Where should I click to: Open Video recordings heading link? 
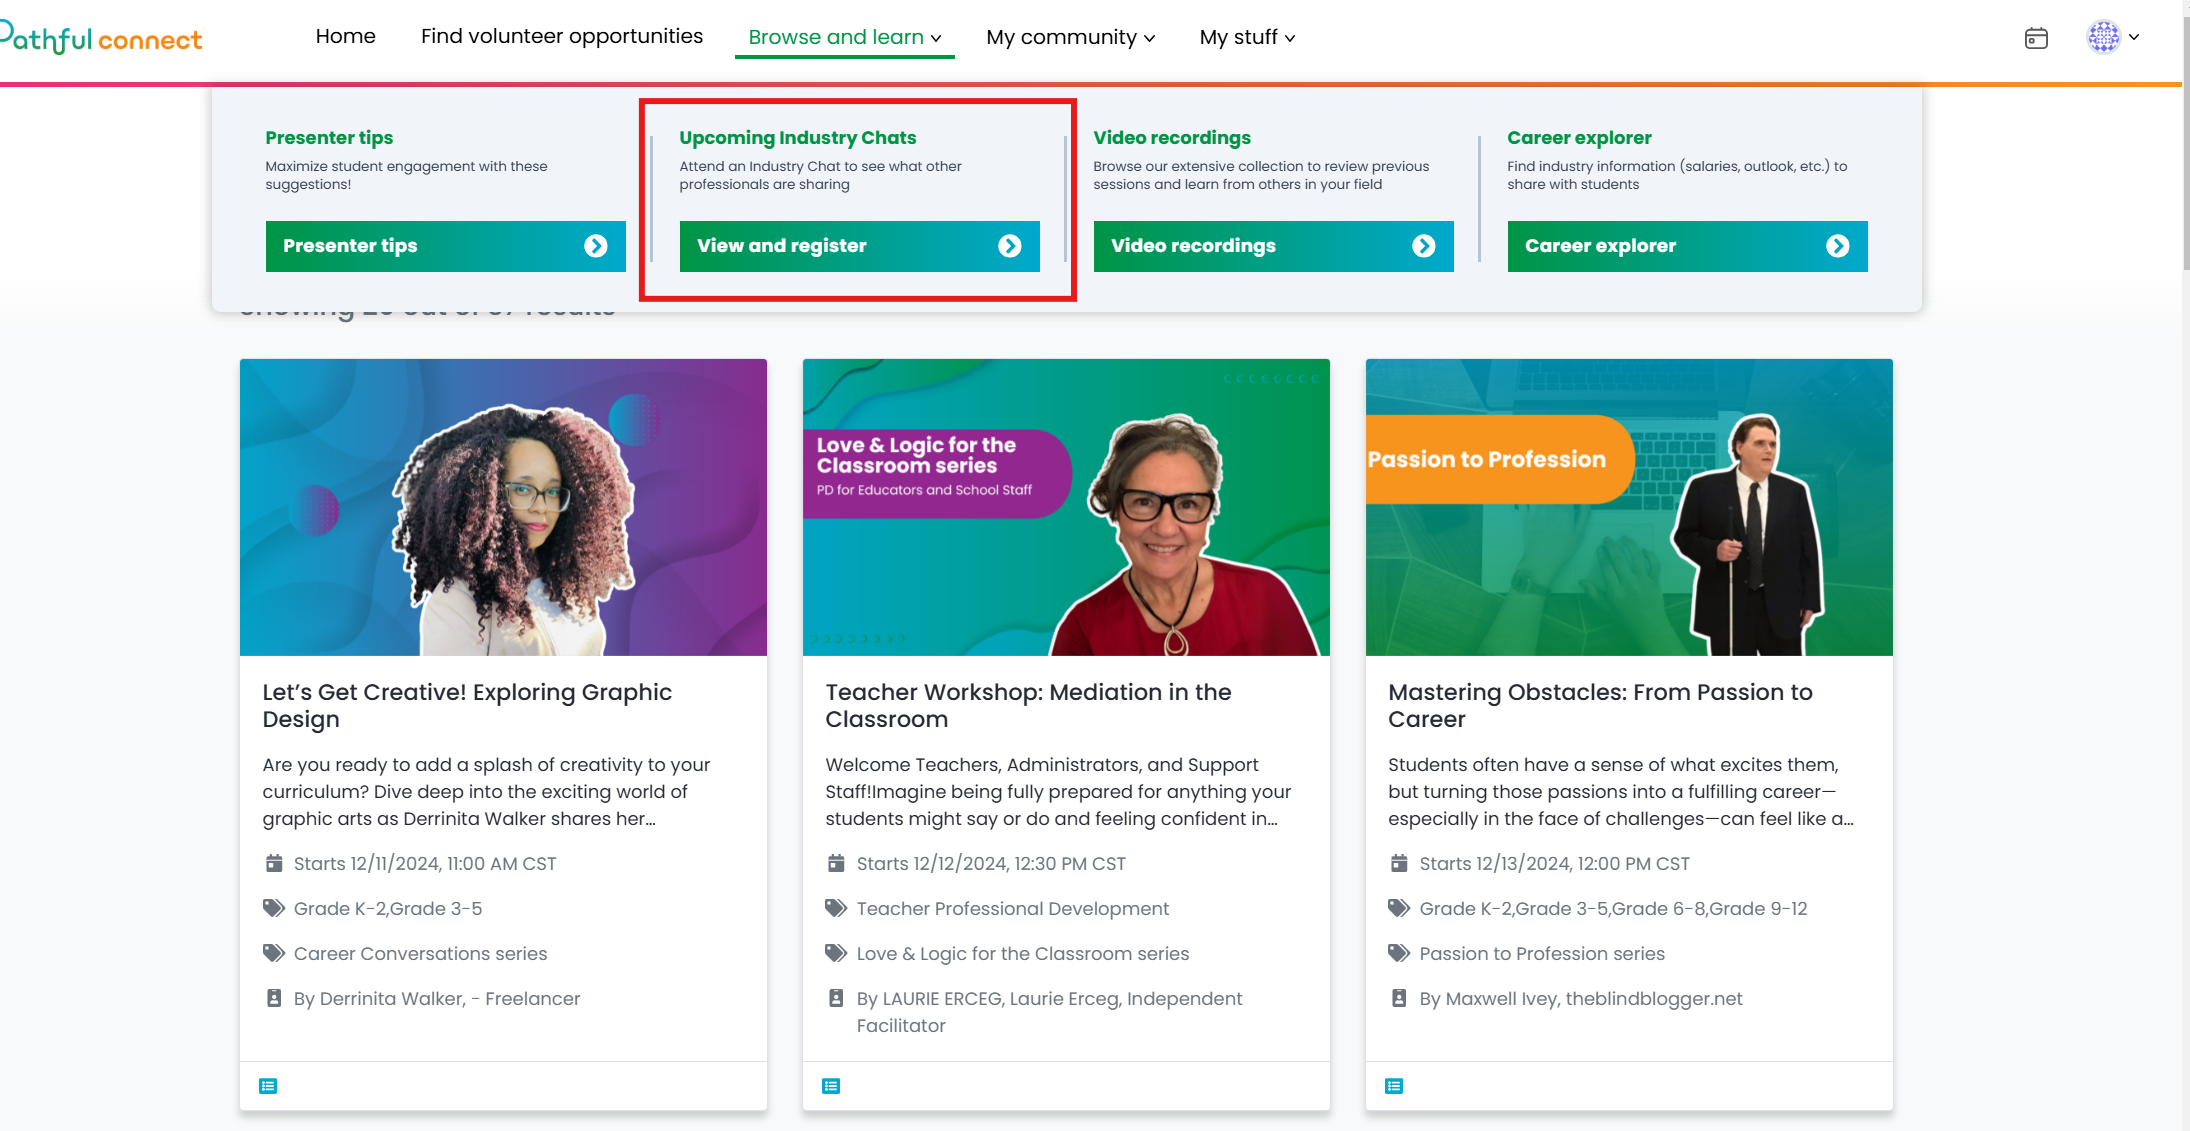(x=1172, y=137)
